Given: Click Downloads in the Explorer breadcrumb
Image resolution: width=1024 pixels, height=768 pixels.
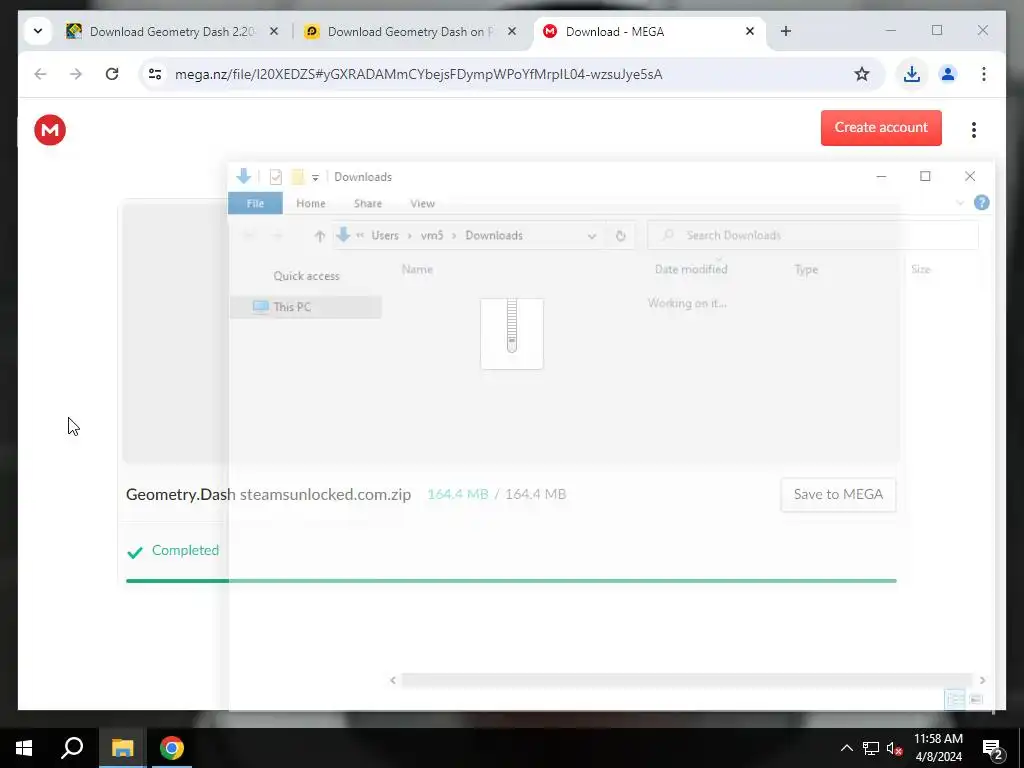Looking at the screenshot, I should coord(494,235).
